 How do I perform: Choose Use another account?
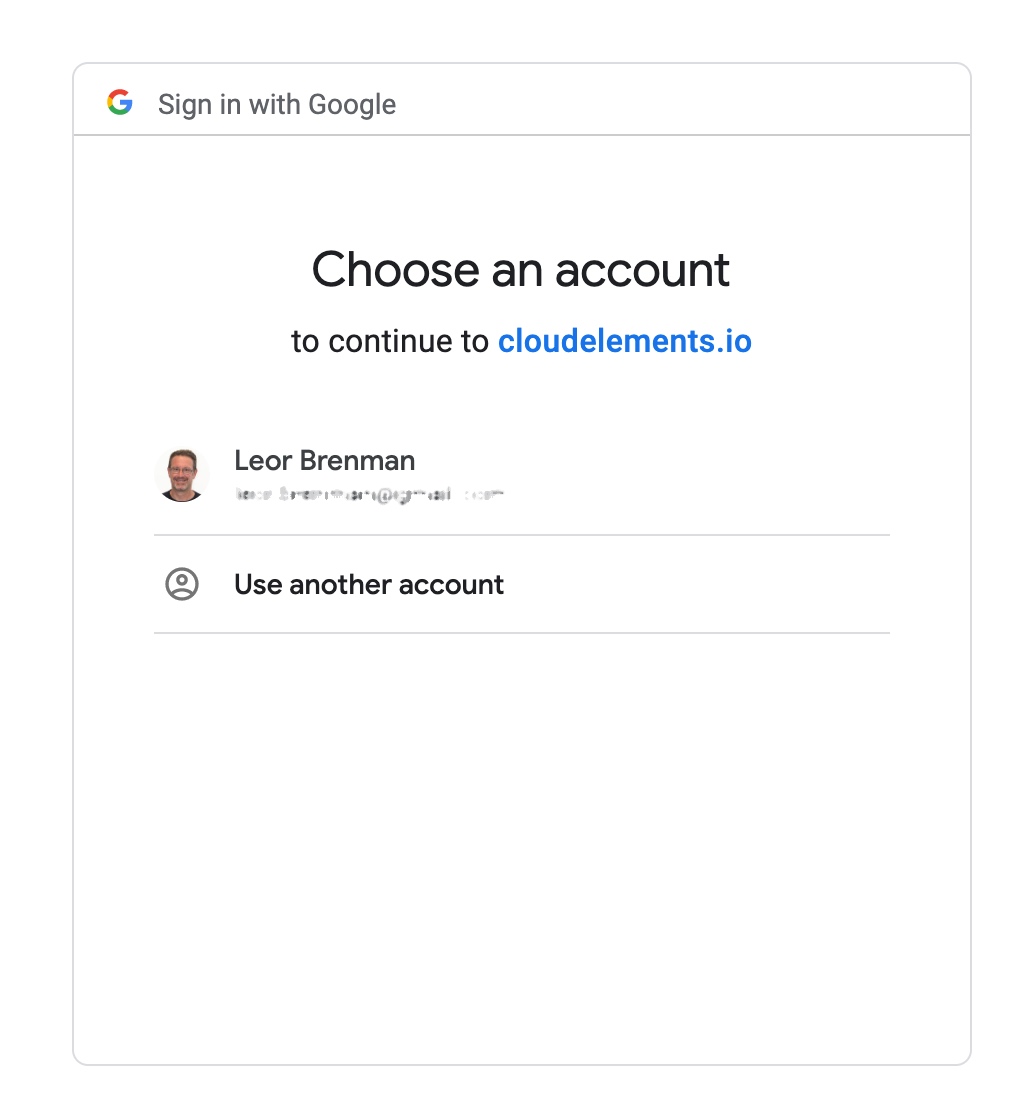click(522, 584)
